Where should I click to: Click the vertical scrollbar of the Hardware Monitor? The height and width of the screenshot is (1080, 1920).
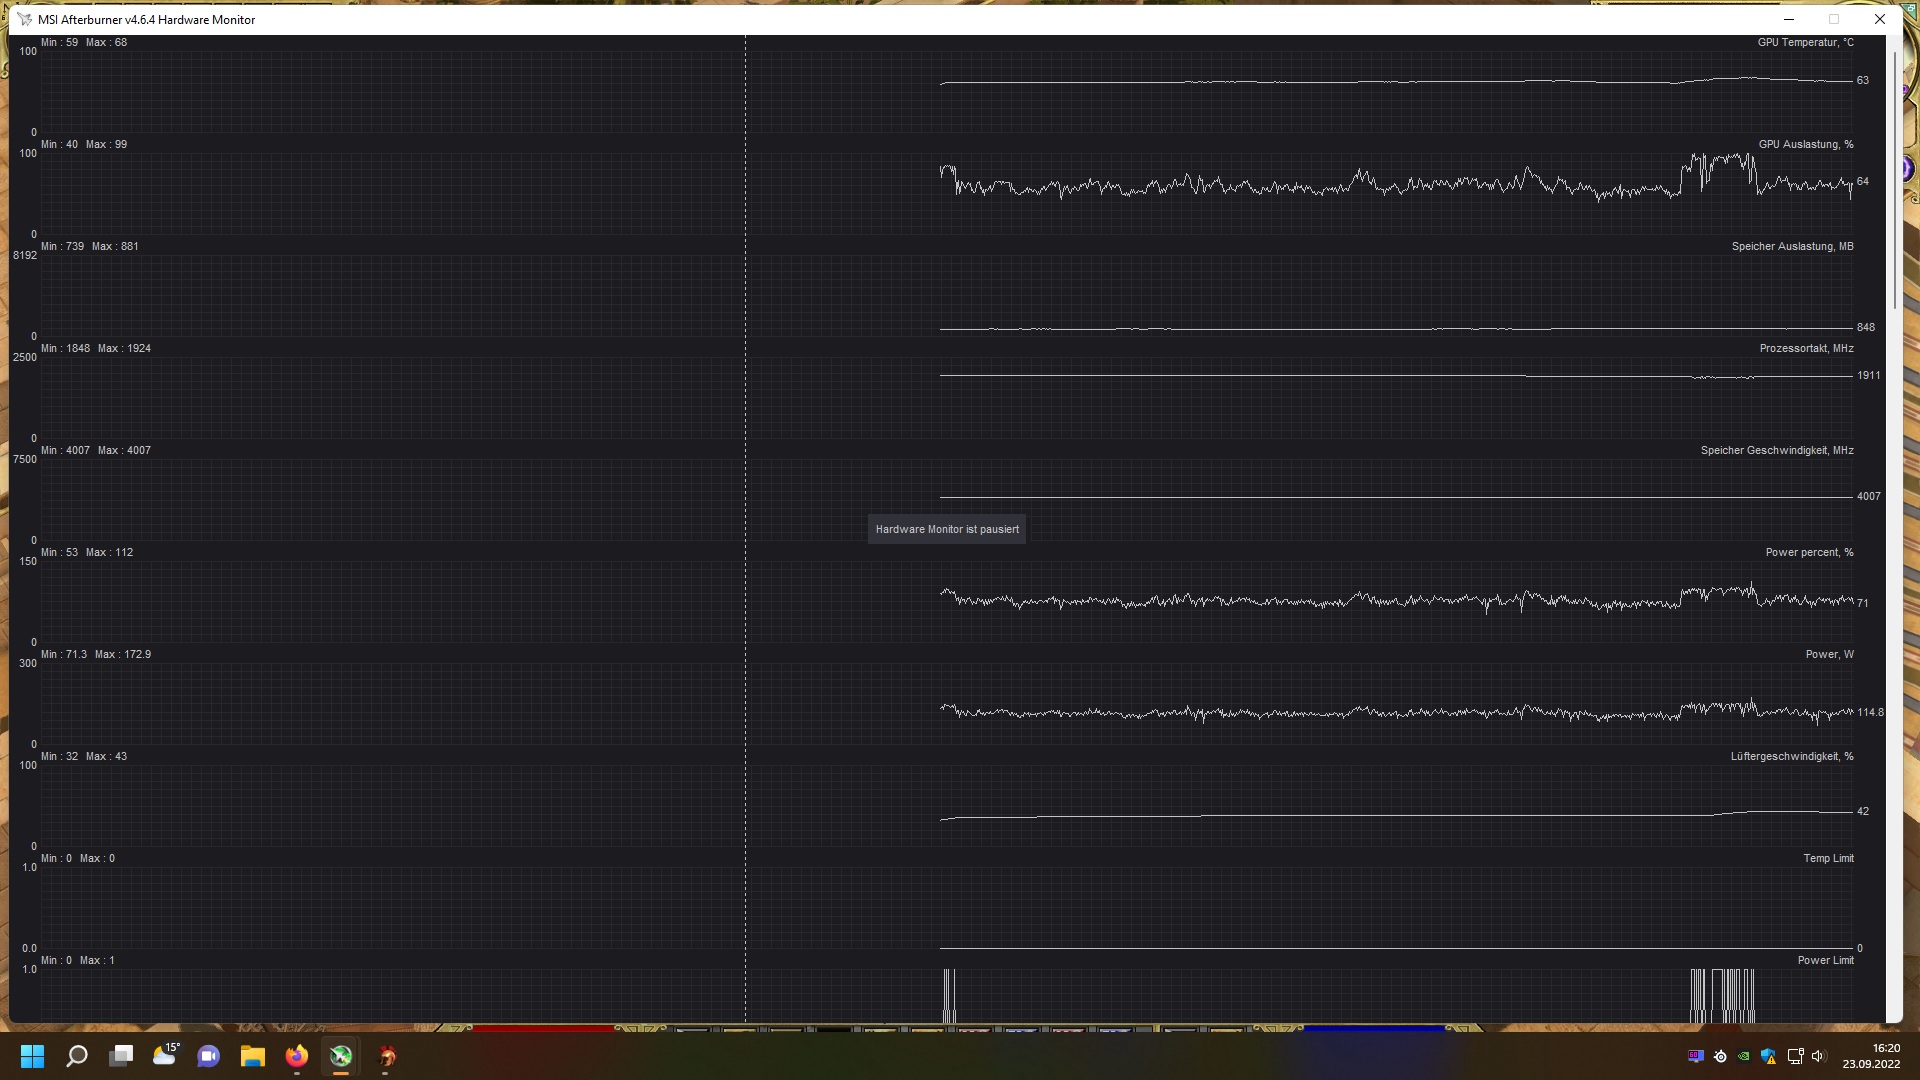click(1894, 180)
